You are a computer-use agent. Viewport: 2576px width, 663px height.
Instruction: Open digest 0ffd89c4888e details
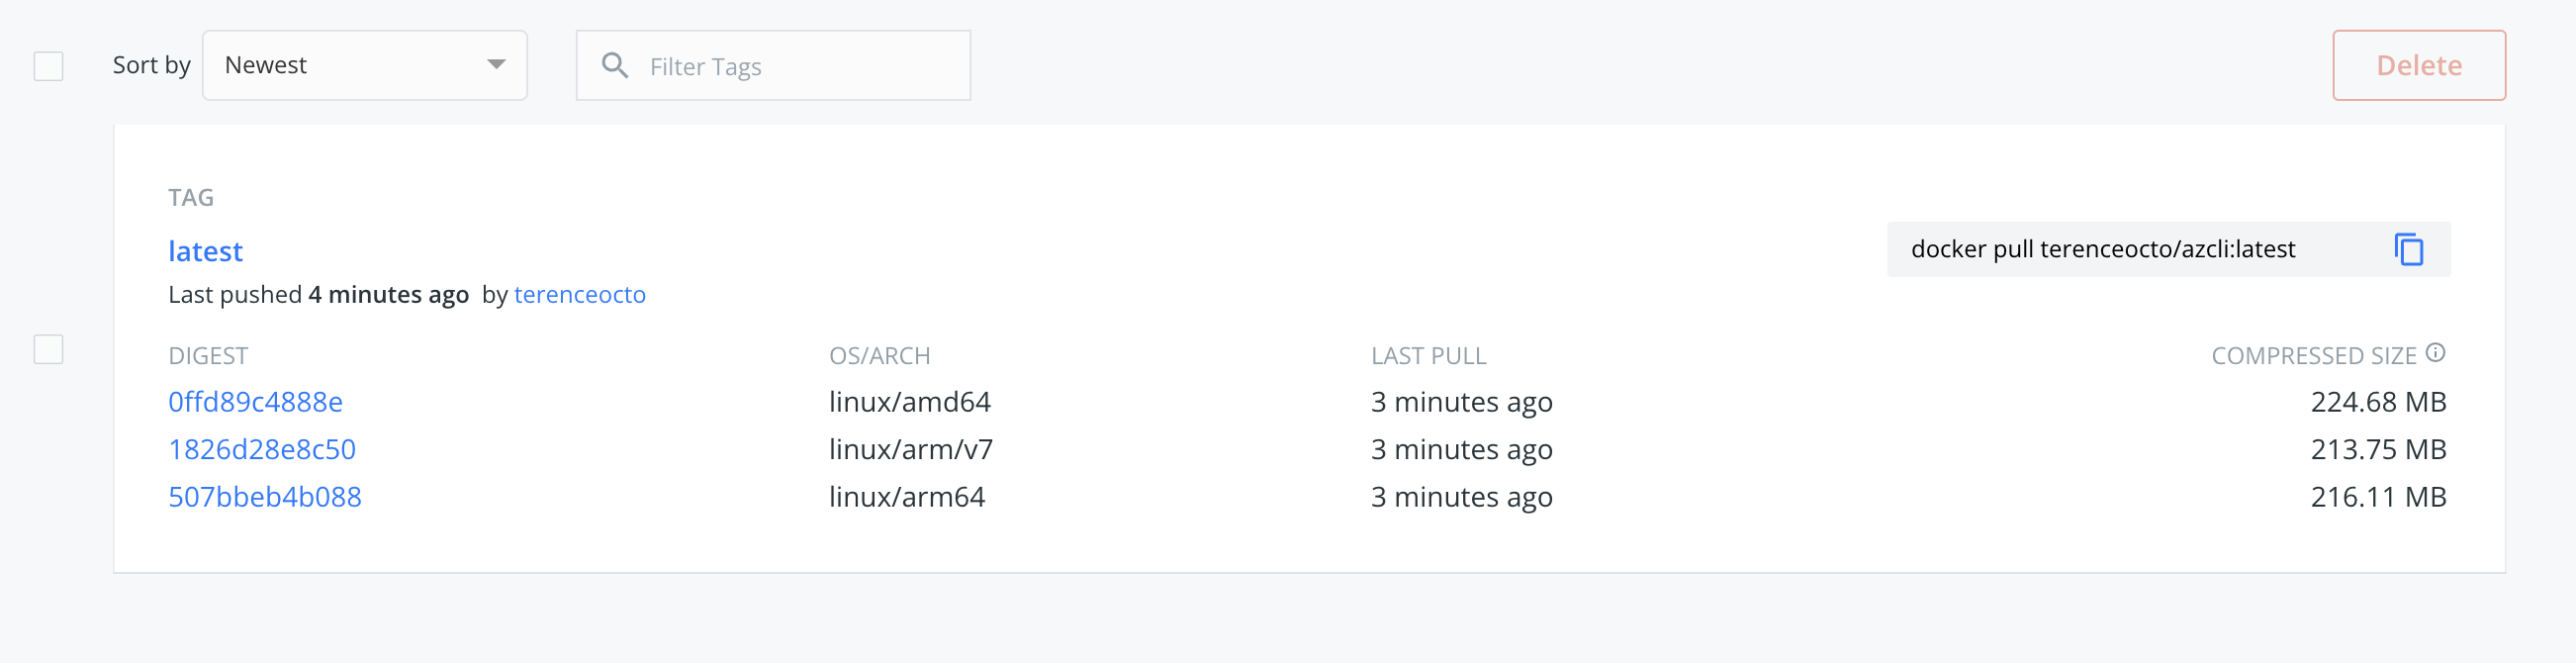tap(255, 402)
